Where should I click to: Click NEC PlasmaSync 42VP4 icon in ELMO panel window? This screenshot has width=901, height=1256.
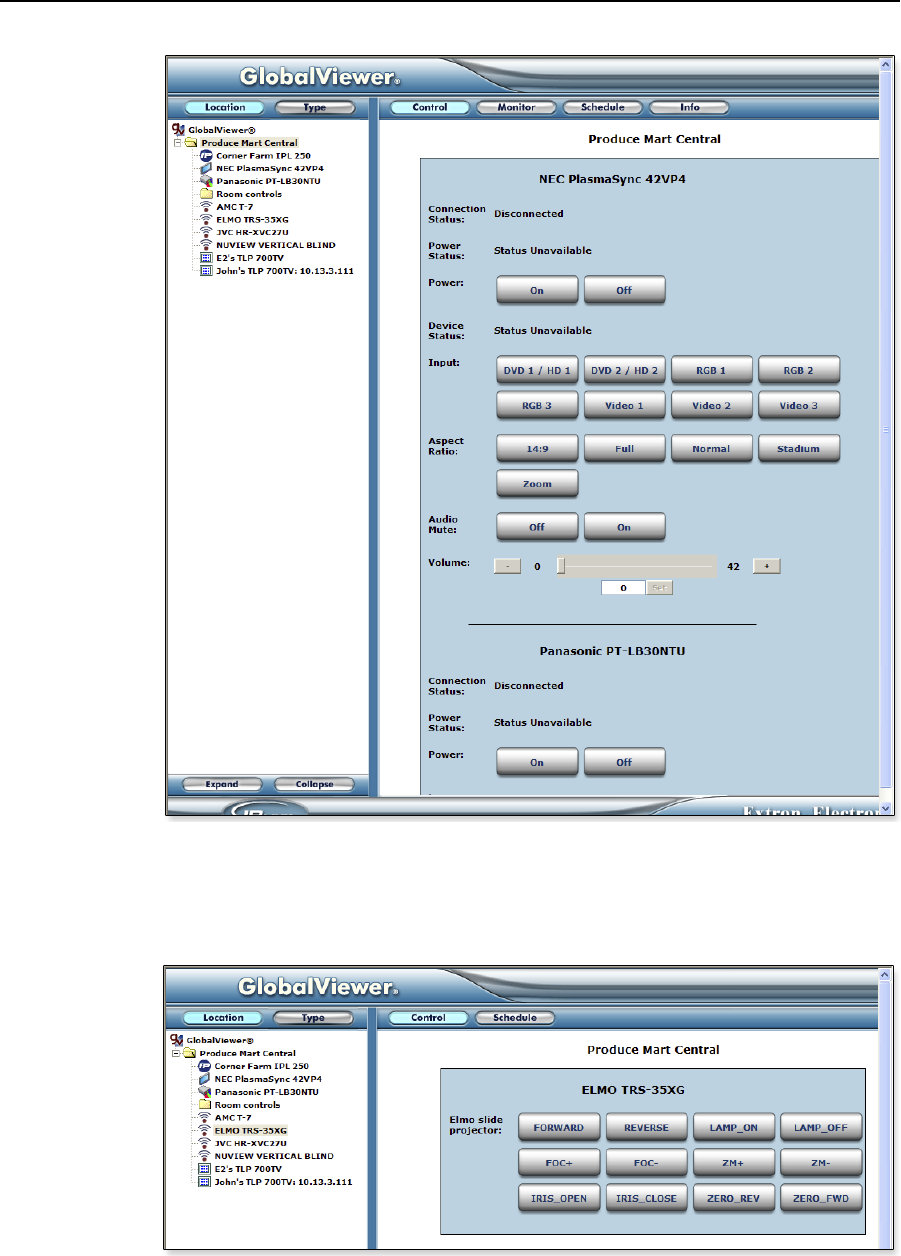pos(204,1079)
